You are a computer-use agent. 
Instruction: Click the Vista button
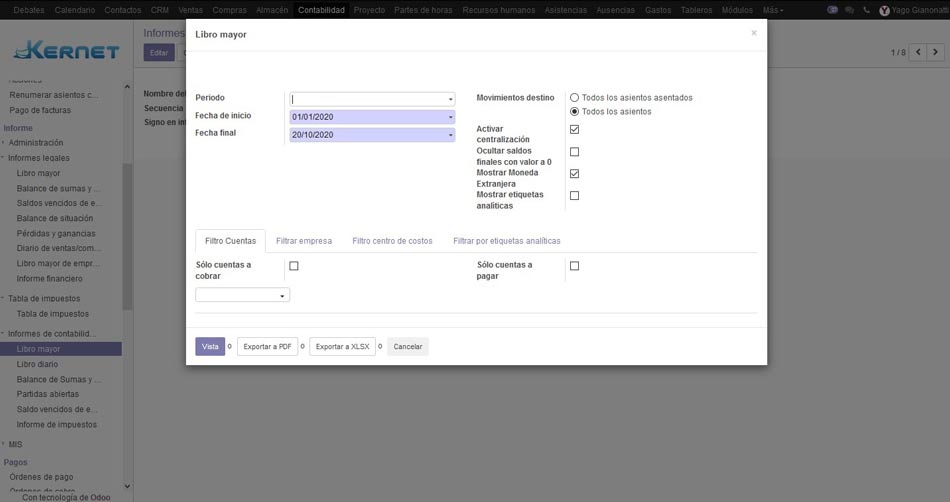(210, 347)
